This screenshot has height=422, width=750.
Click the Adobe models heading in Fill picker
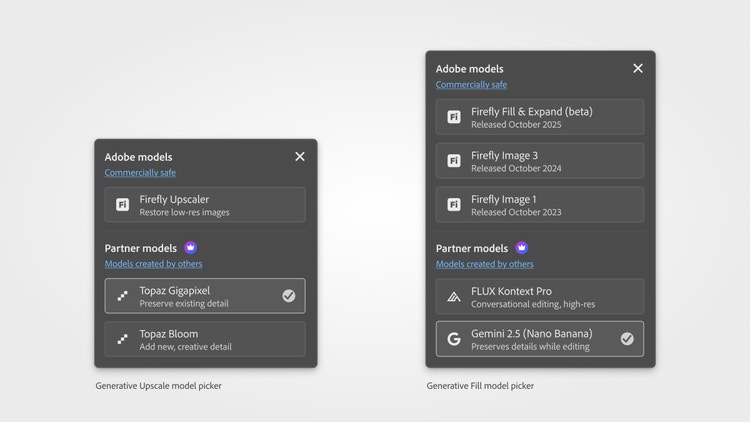coord(469,69)
